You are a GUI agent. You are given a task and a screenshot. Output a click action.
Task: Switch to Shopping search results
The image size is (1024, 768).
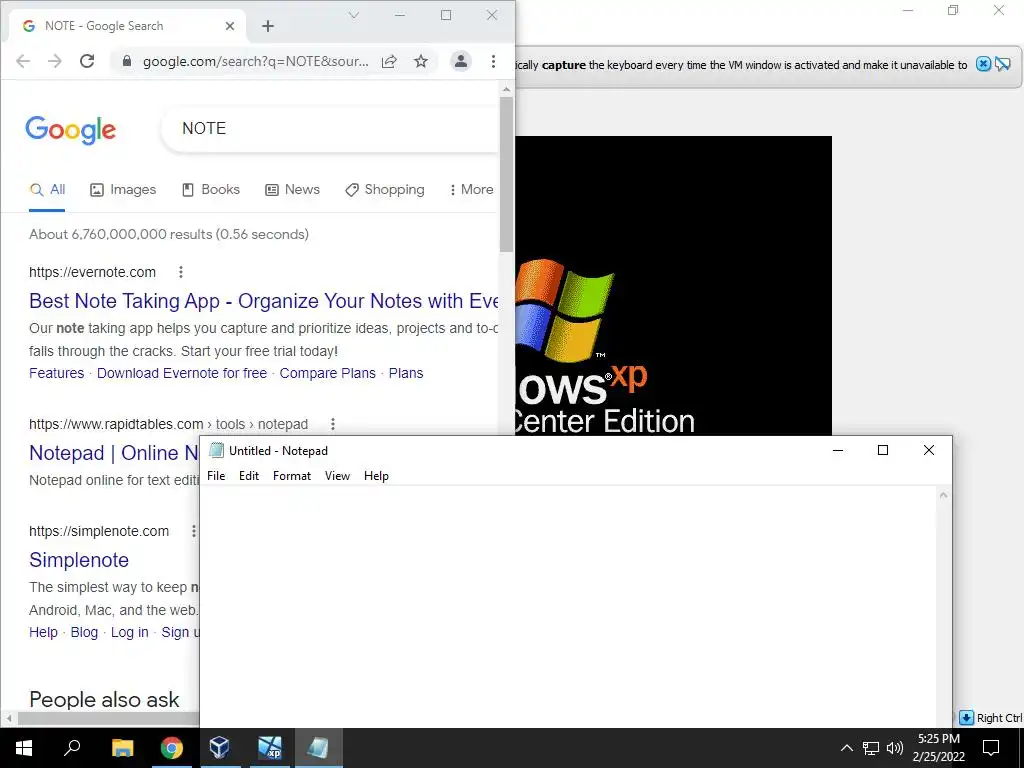click(385, 189)
